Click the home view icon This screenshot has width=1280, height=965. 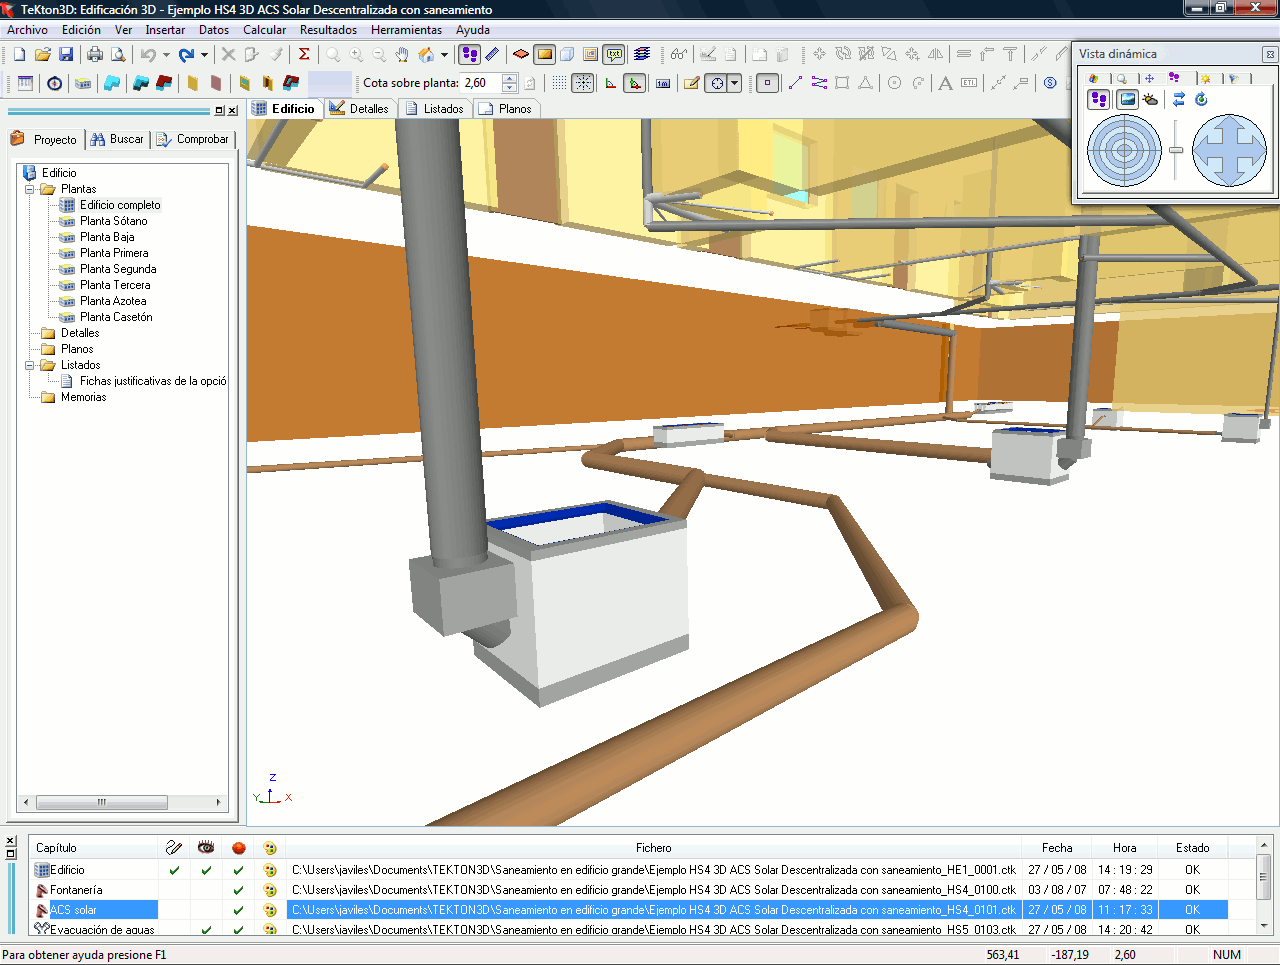click(x=427, y=55)
